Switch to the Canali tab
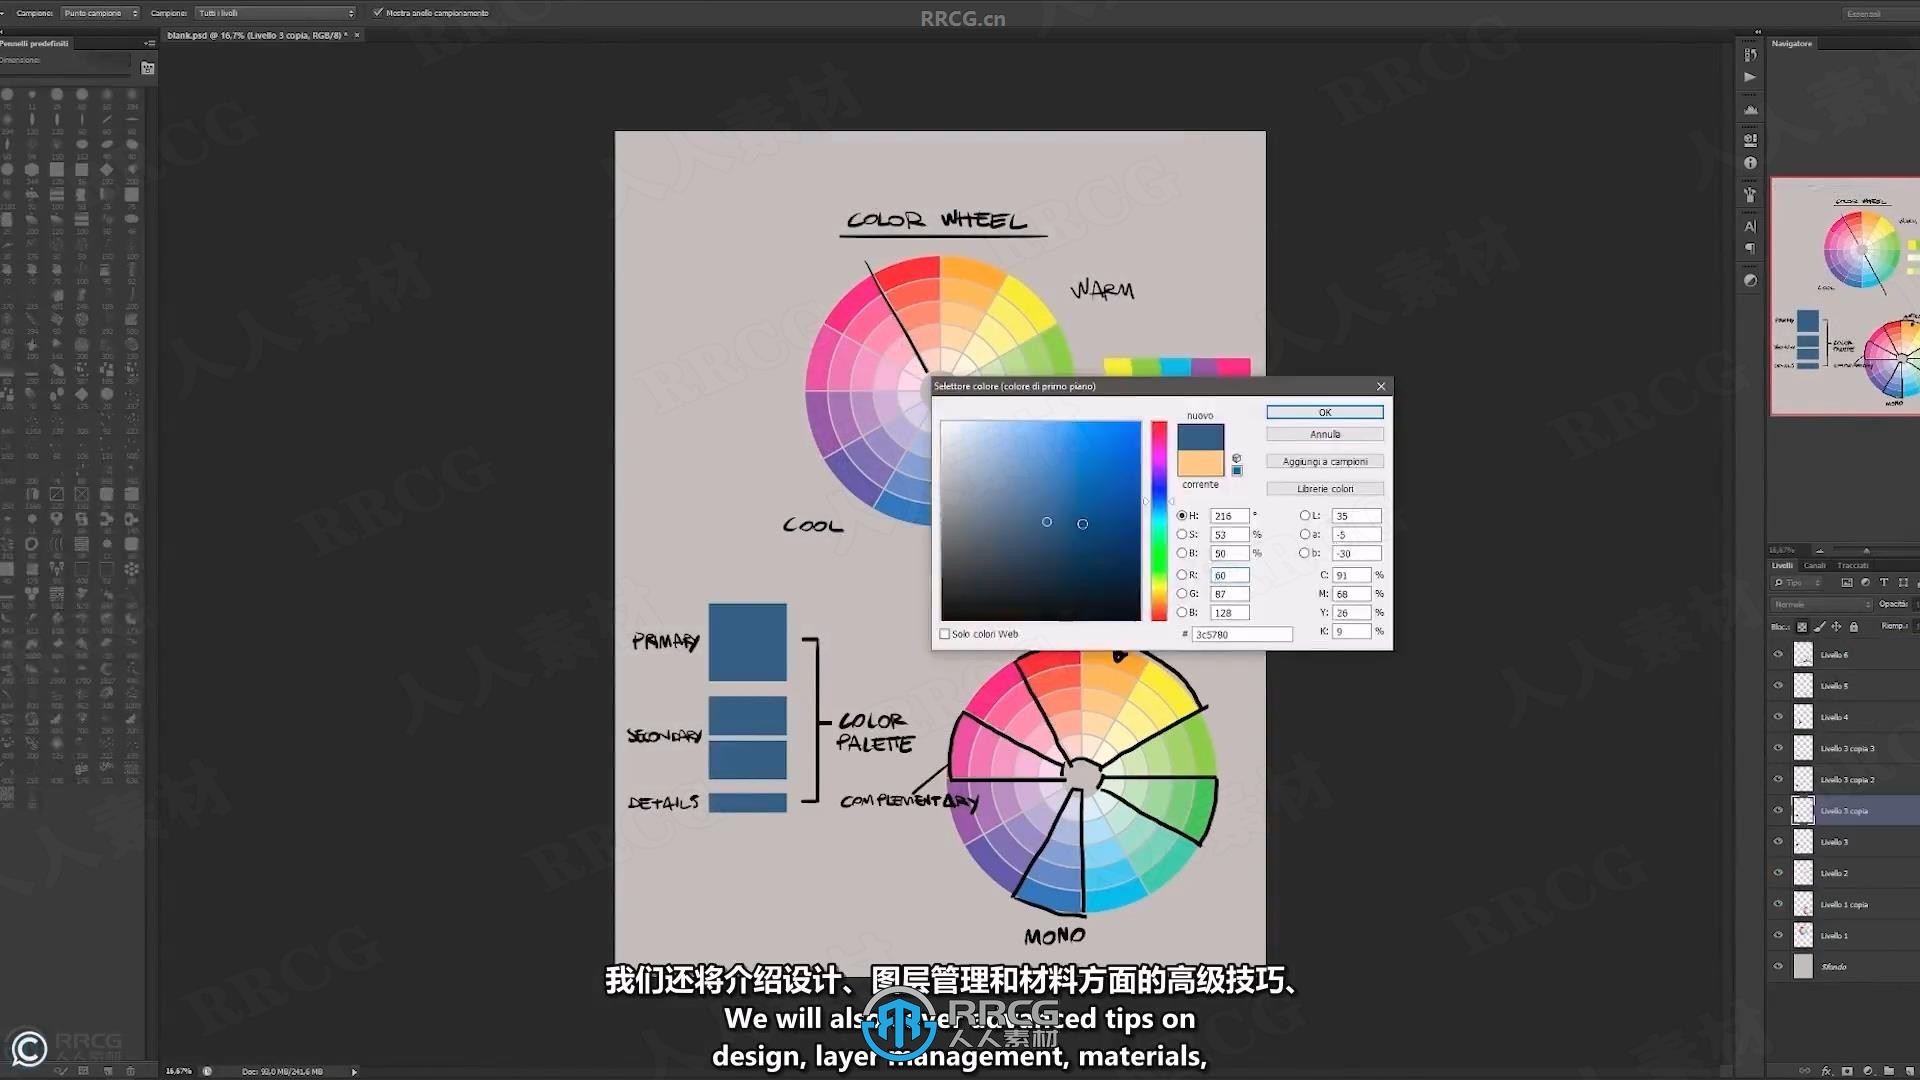This screenshot has height=1080, width=1920. pyautogui.click(x=1815, y=566)
